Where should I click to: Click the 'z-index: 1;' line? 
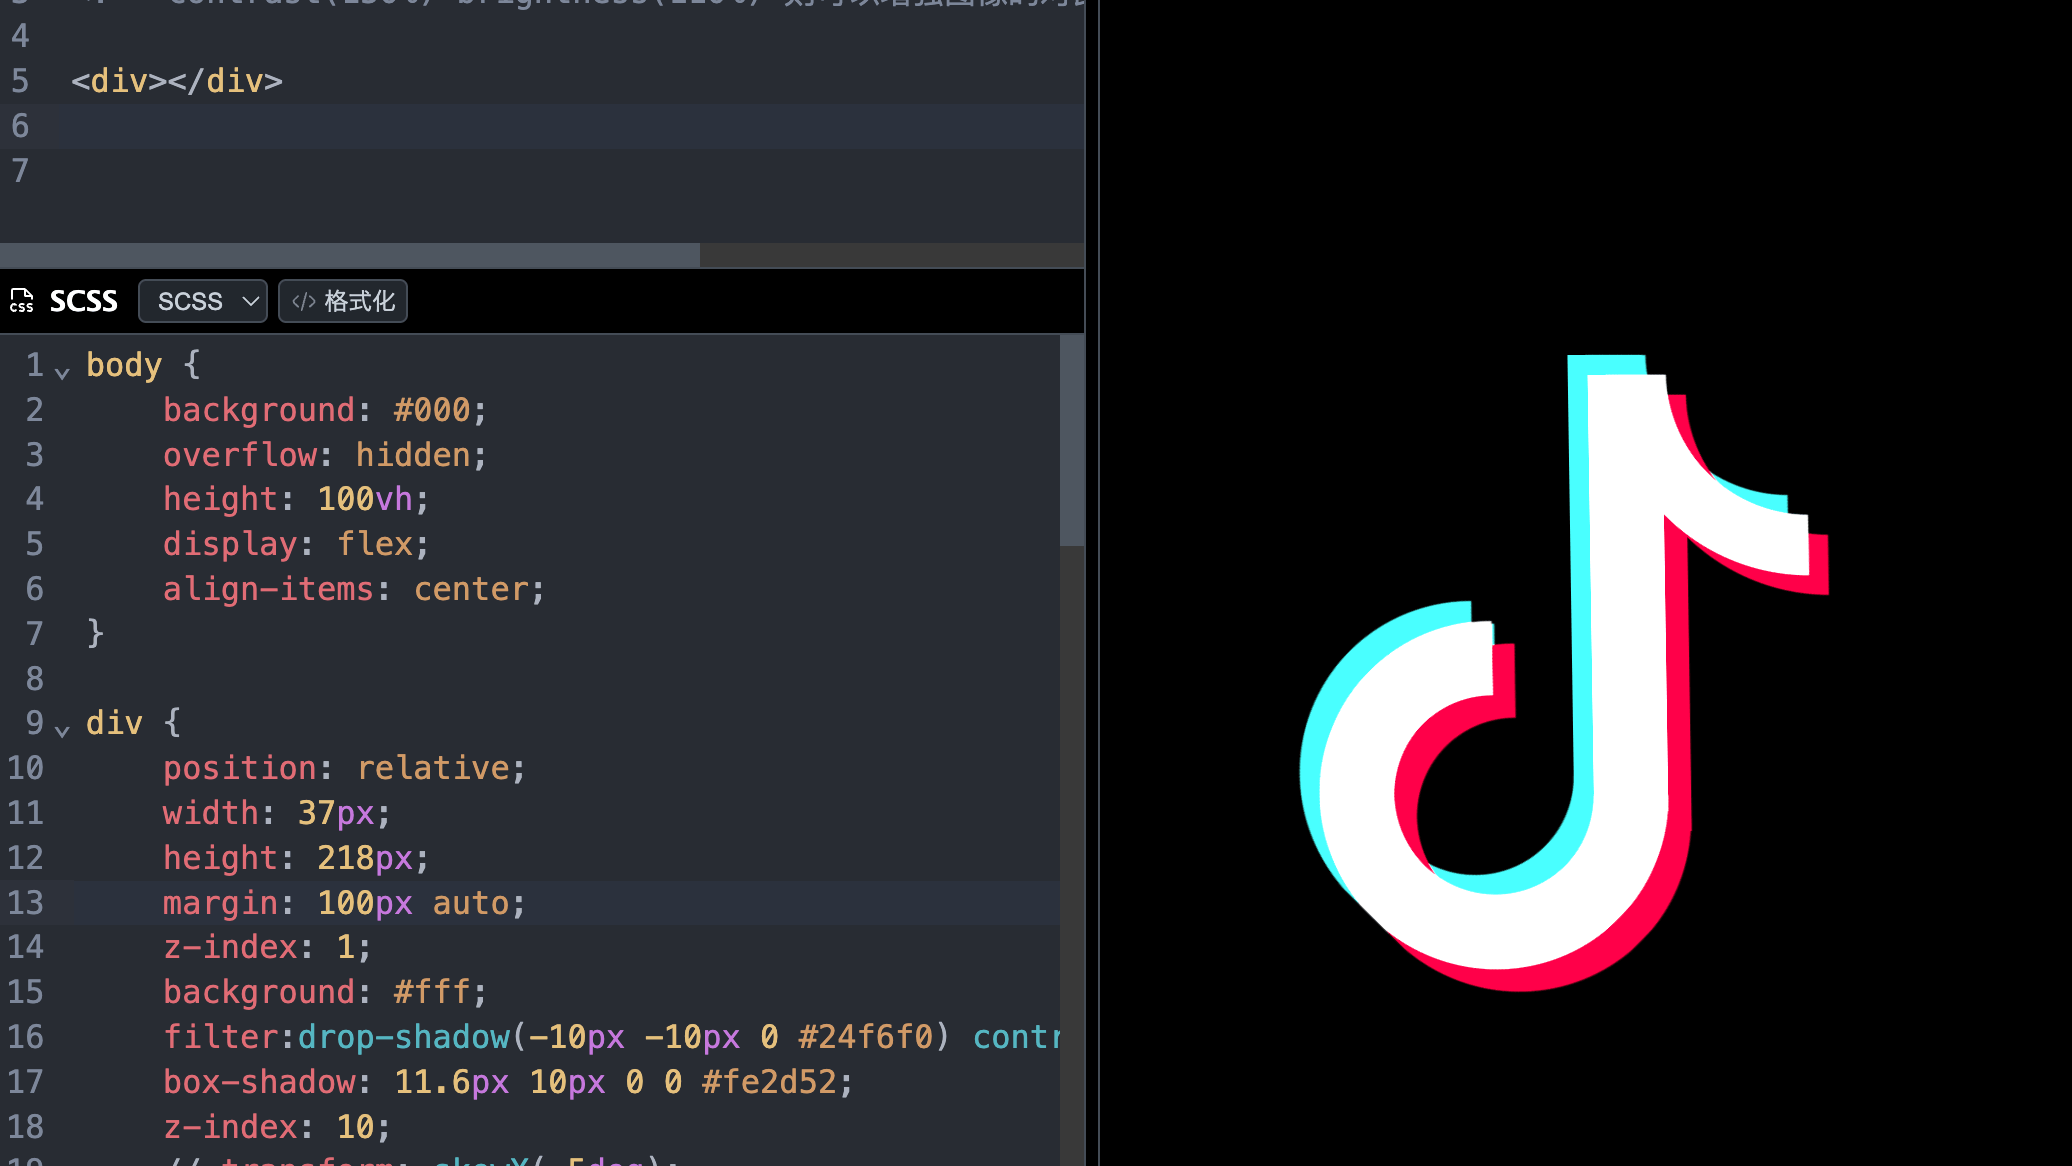(x=267, y=947)
